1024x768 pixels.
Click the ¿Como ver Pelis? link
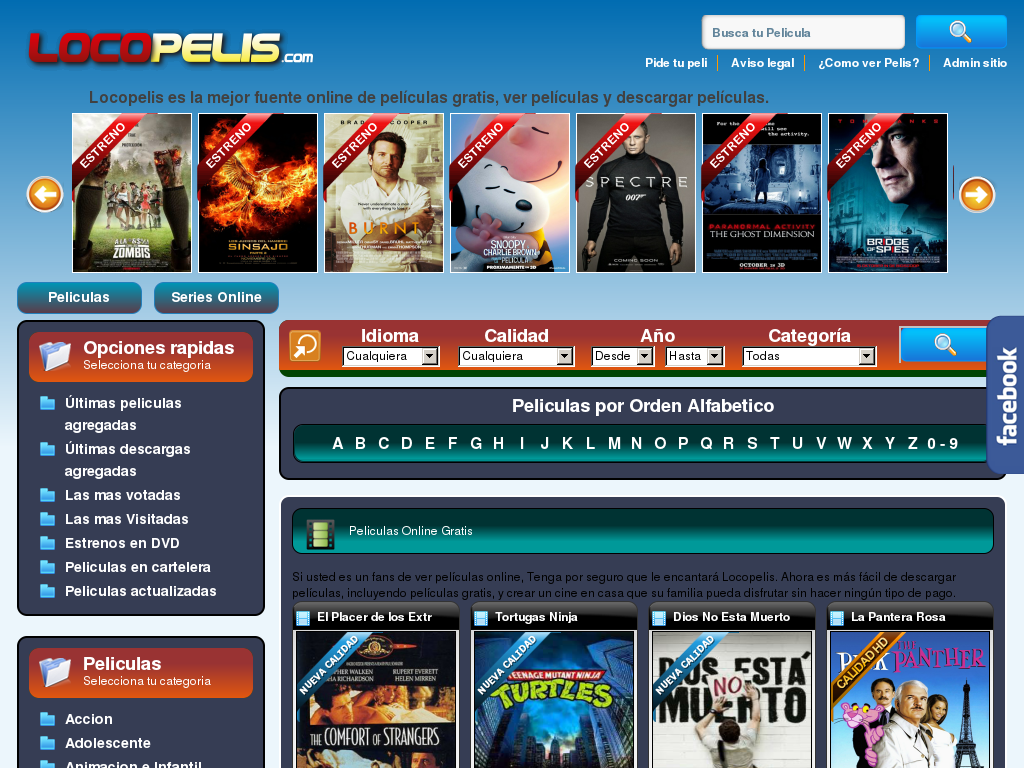pyautogui.click(x=869, y=63)
